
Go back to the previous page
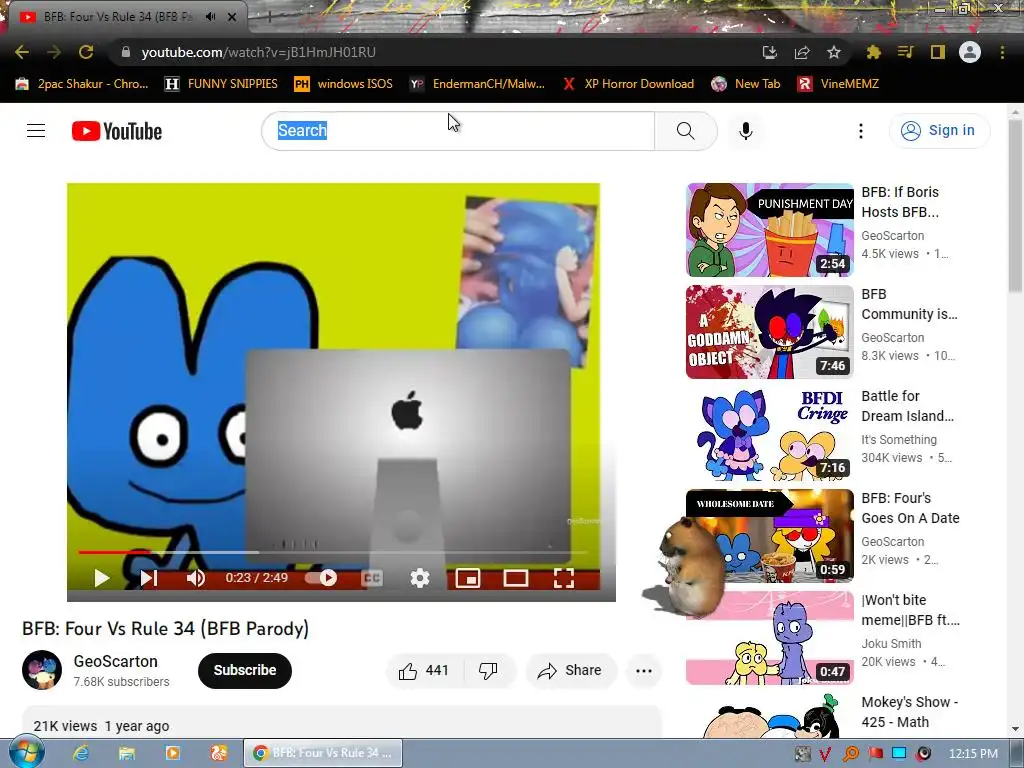pyautogui.click(x=22, y=52)
